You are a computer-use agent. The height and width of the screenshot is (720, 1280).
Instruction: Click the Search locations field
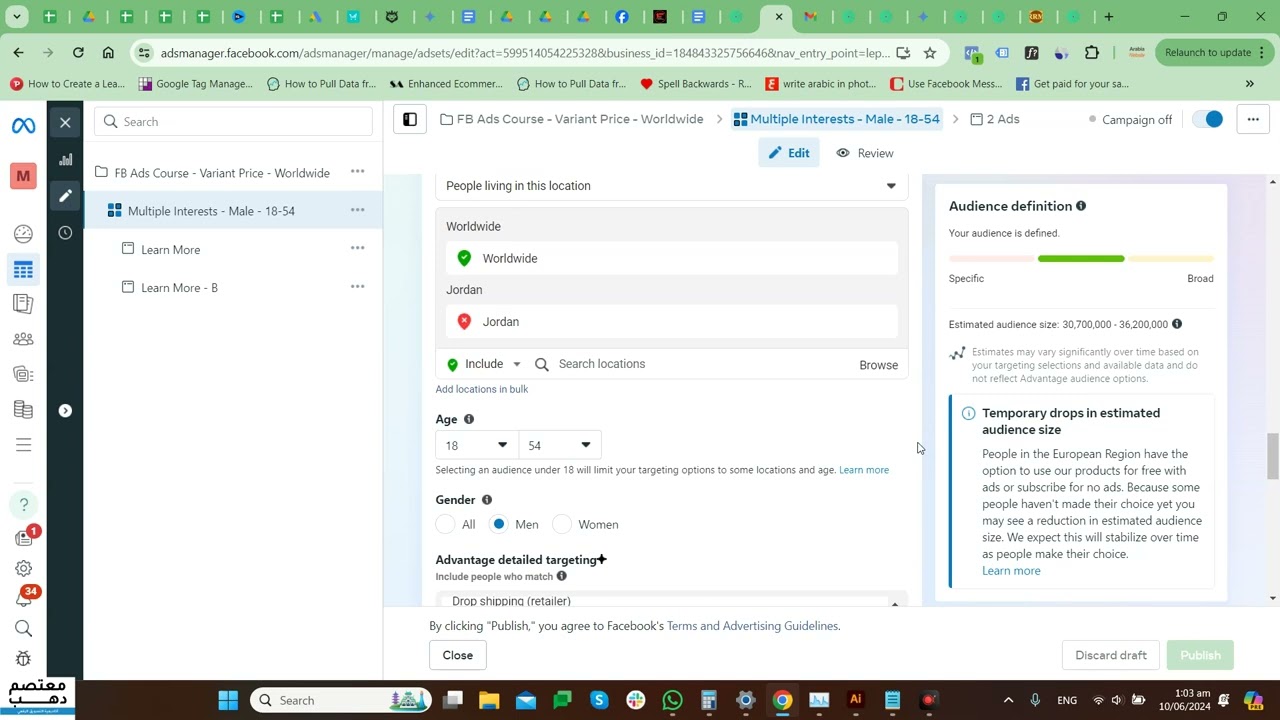click(690, 364)
